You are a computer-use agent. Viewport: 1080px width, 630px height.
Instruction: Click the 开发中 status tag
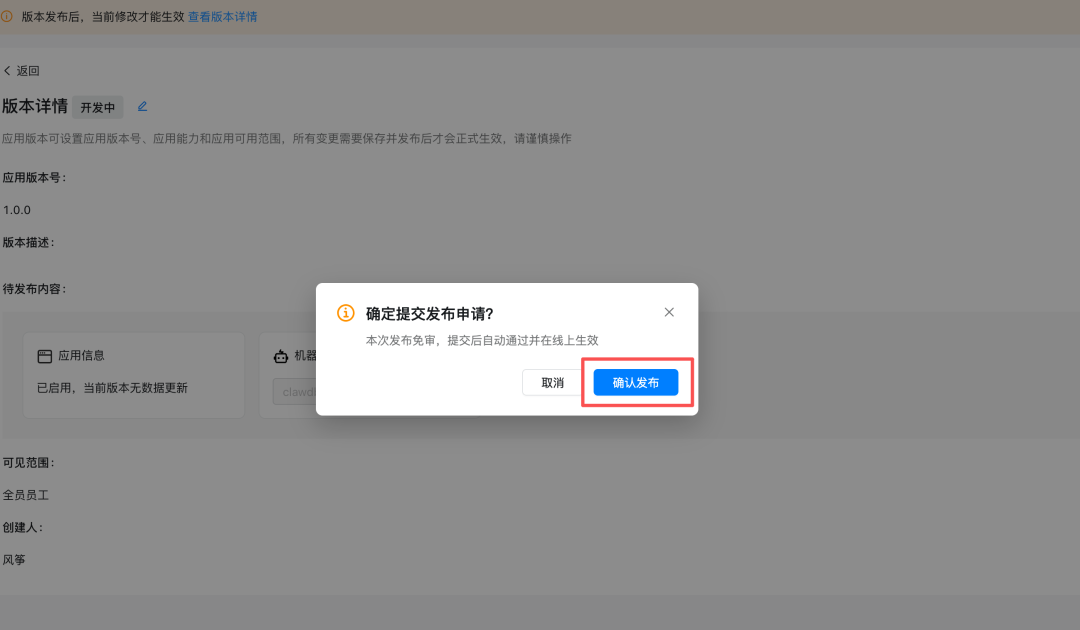[x=98, y=107]
